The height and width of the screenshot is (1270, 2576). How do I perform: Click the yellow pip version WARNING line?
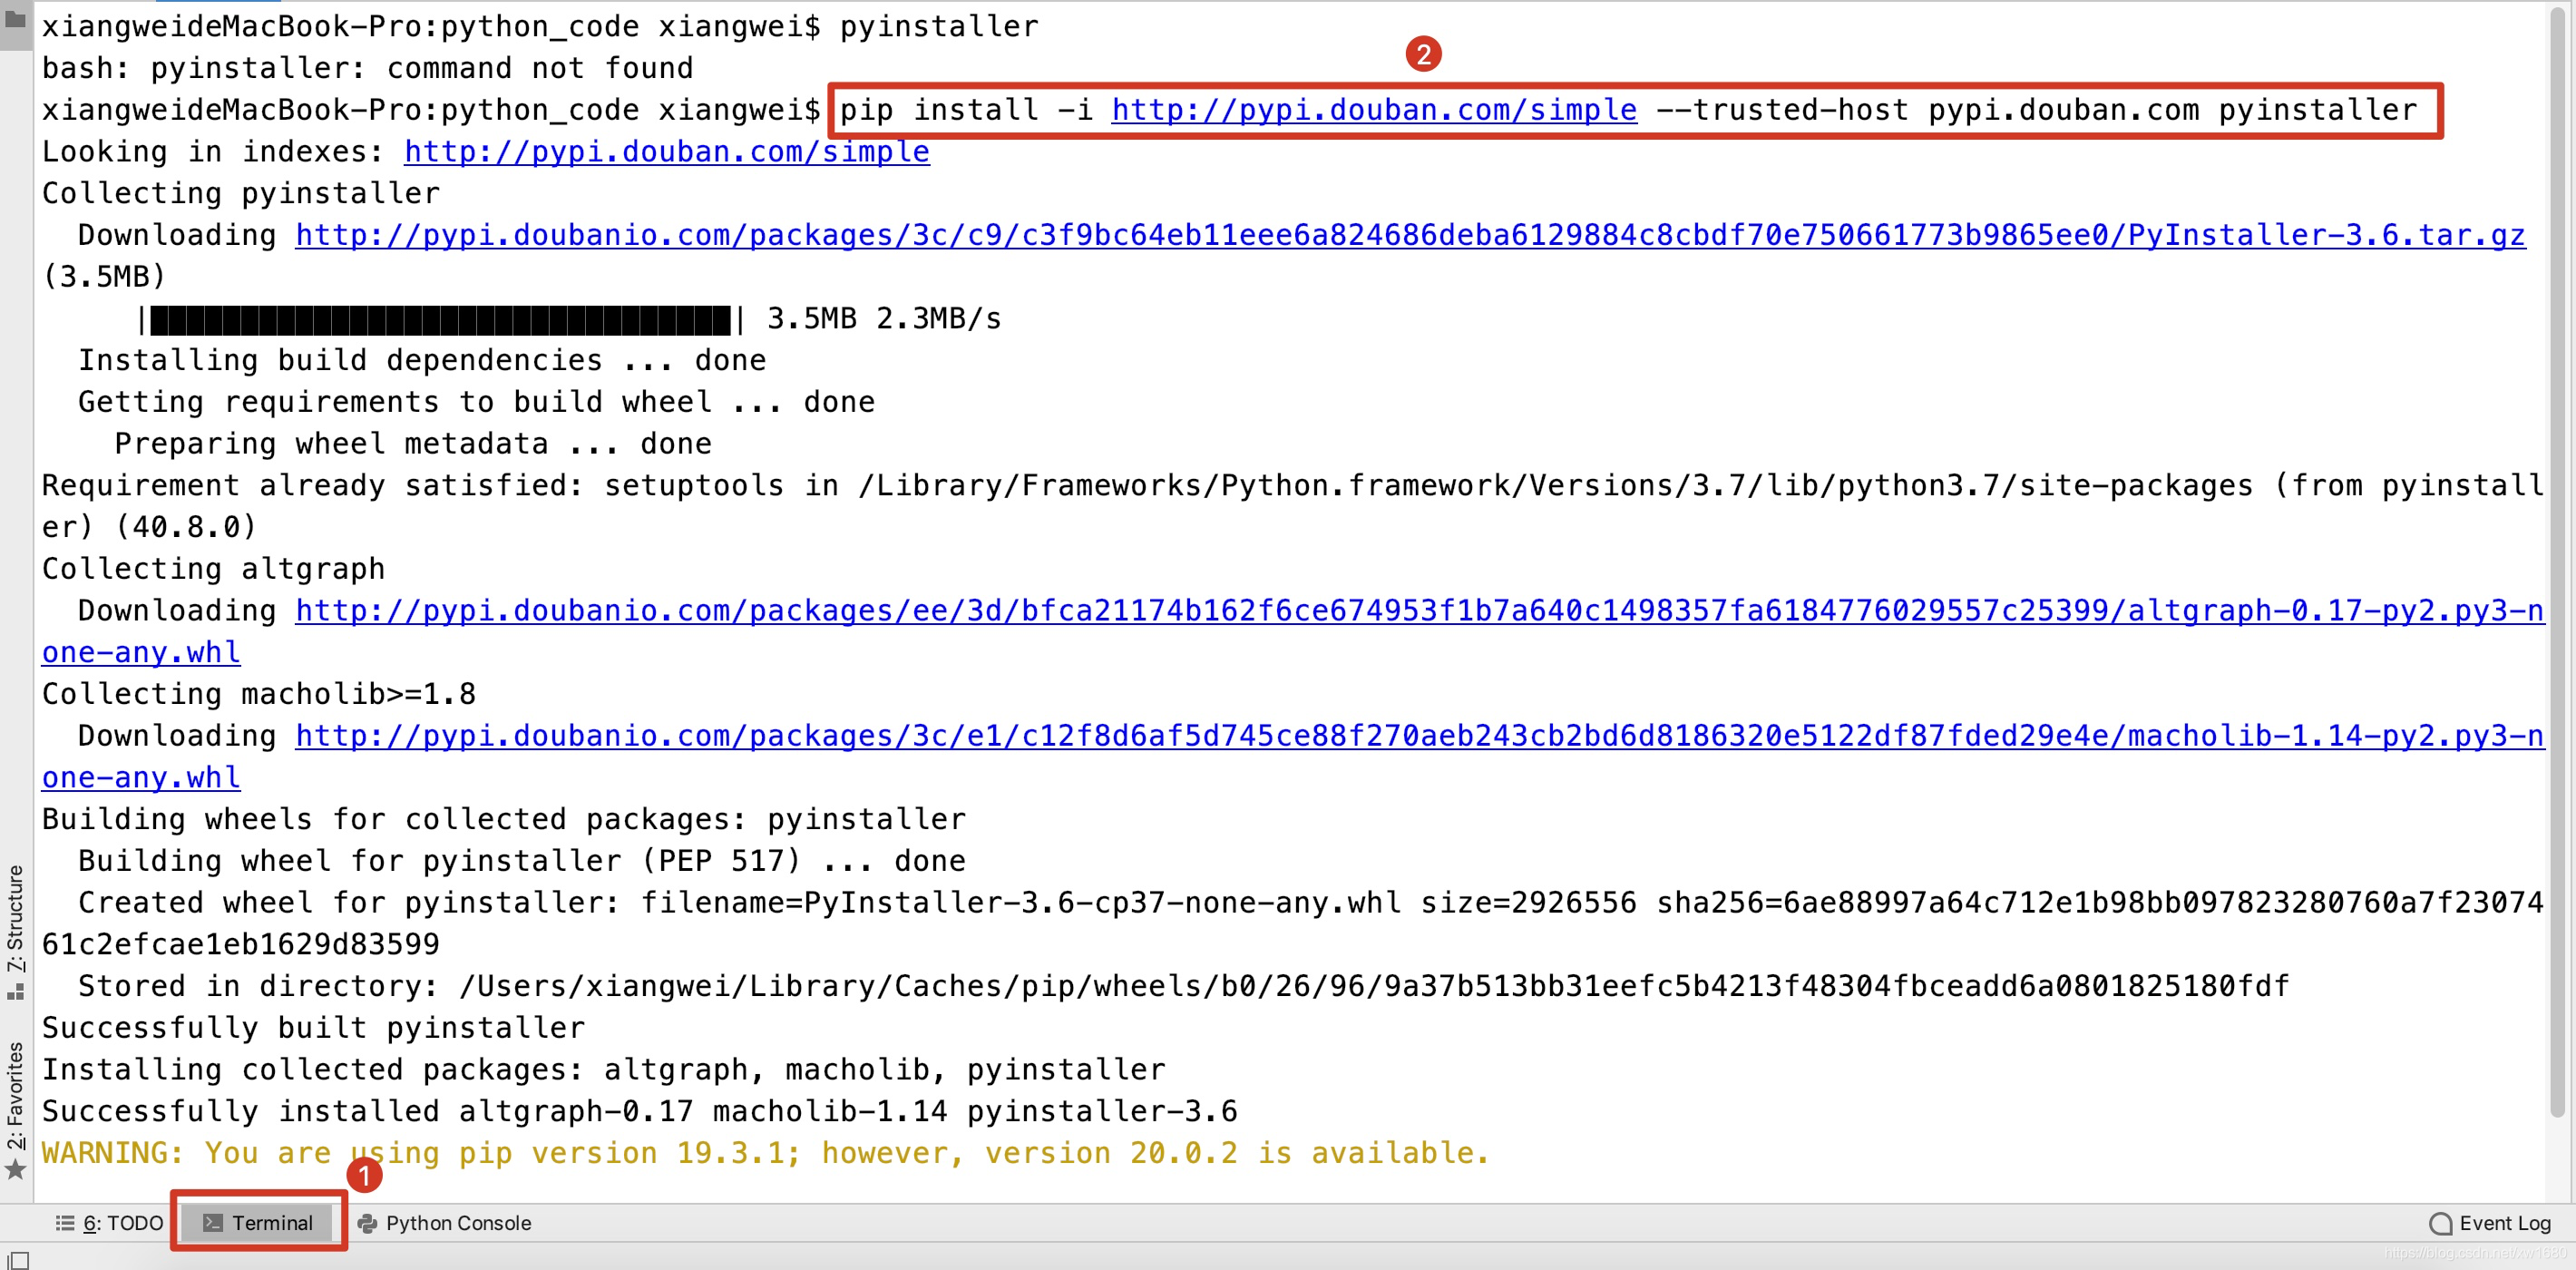(766, 1153)
